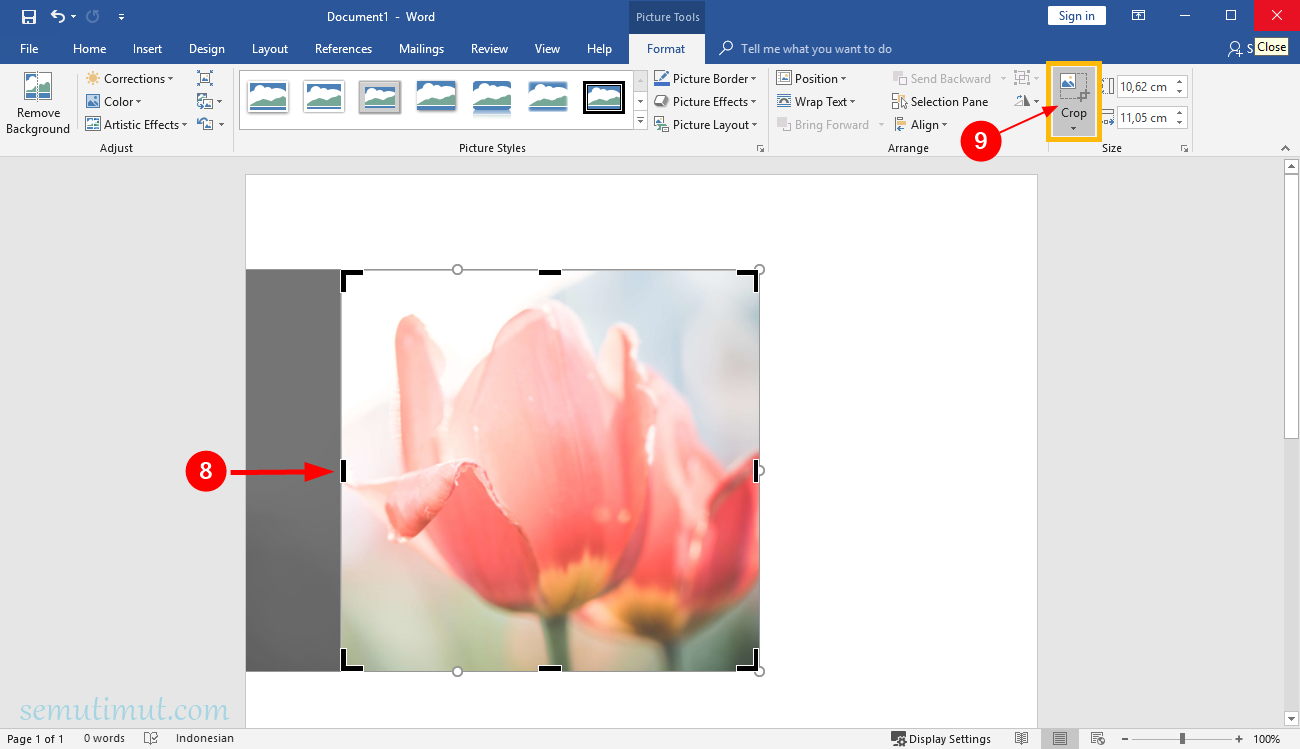Apply the gray metal frame picture style
Viewport: 1300px width, 749px height.
click(380, 97)
